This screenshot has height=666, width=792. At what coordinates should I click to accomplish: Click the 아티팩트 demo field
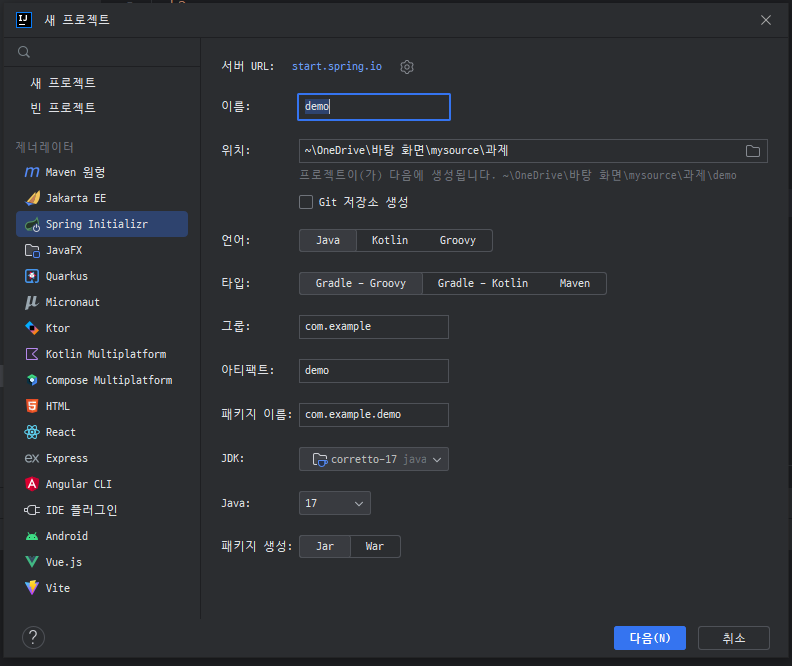click(x=374, y=371)
